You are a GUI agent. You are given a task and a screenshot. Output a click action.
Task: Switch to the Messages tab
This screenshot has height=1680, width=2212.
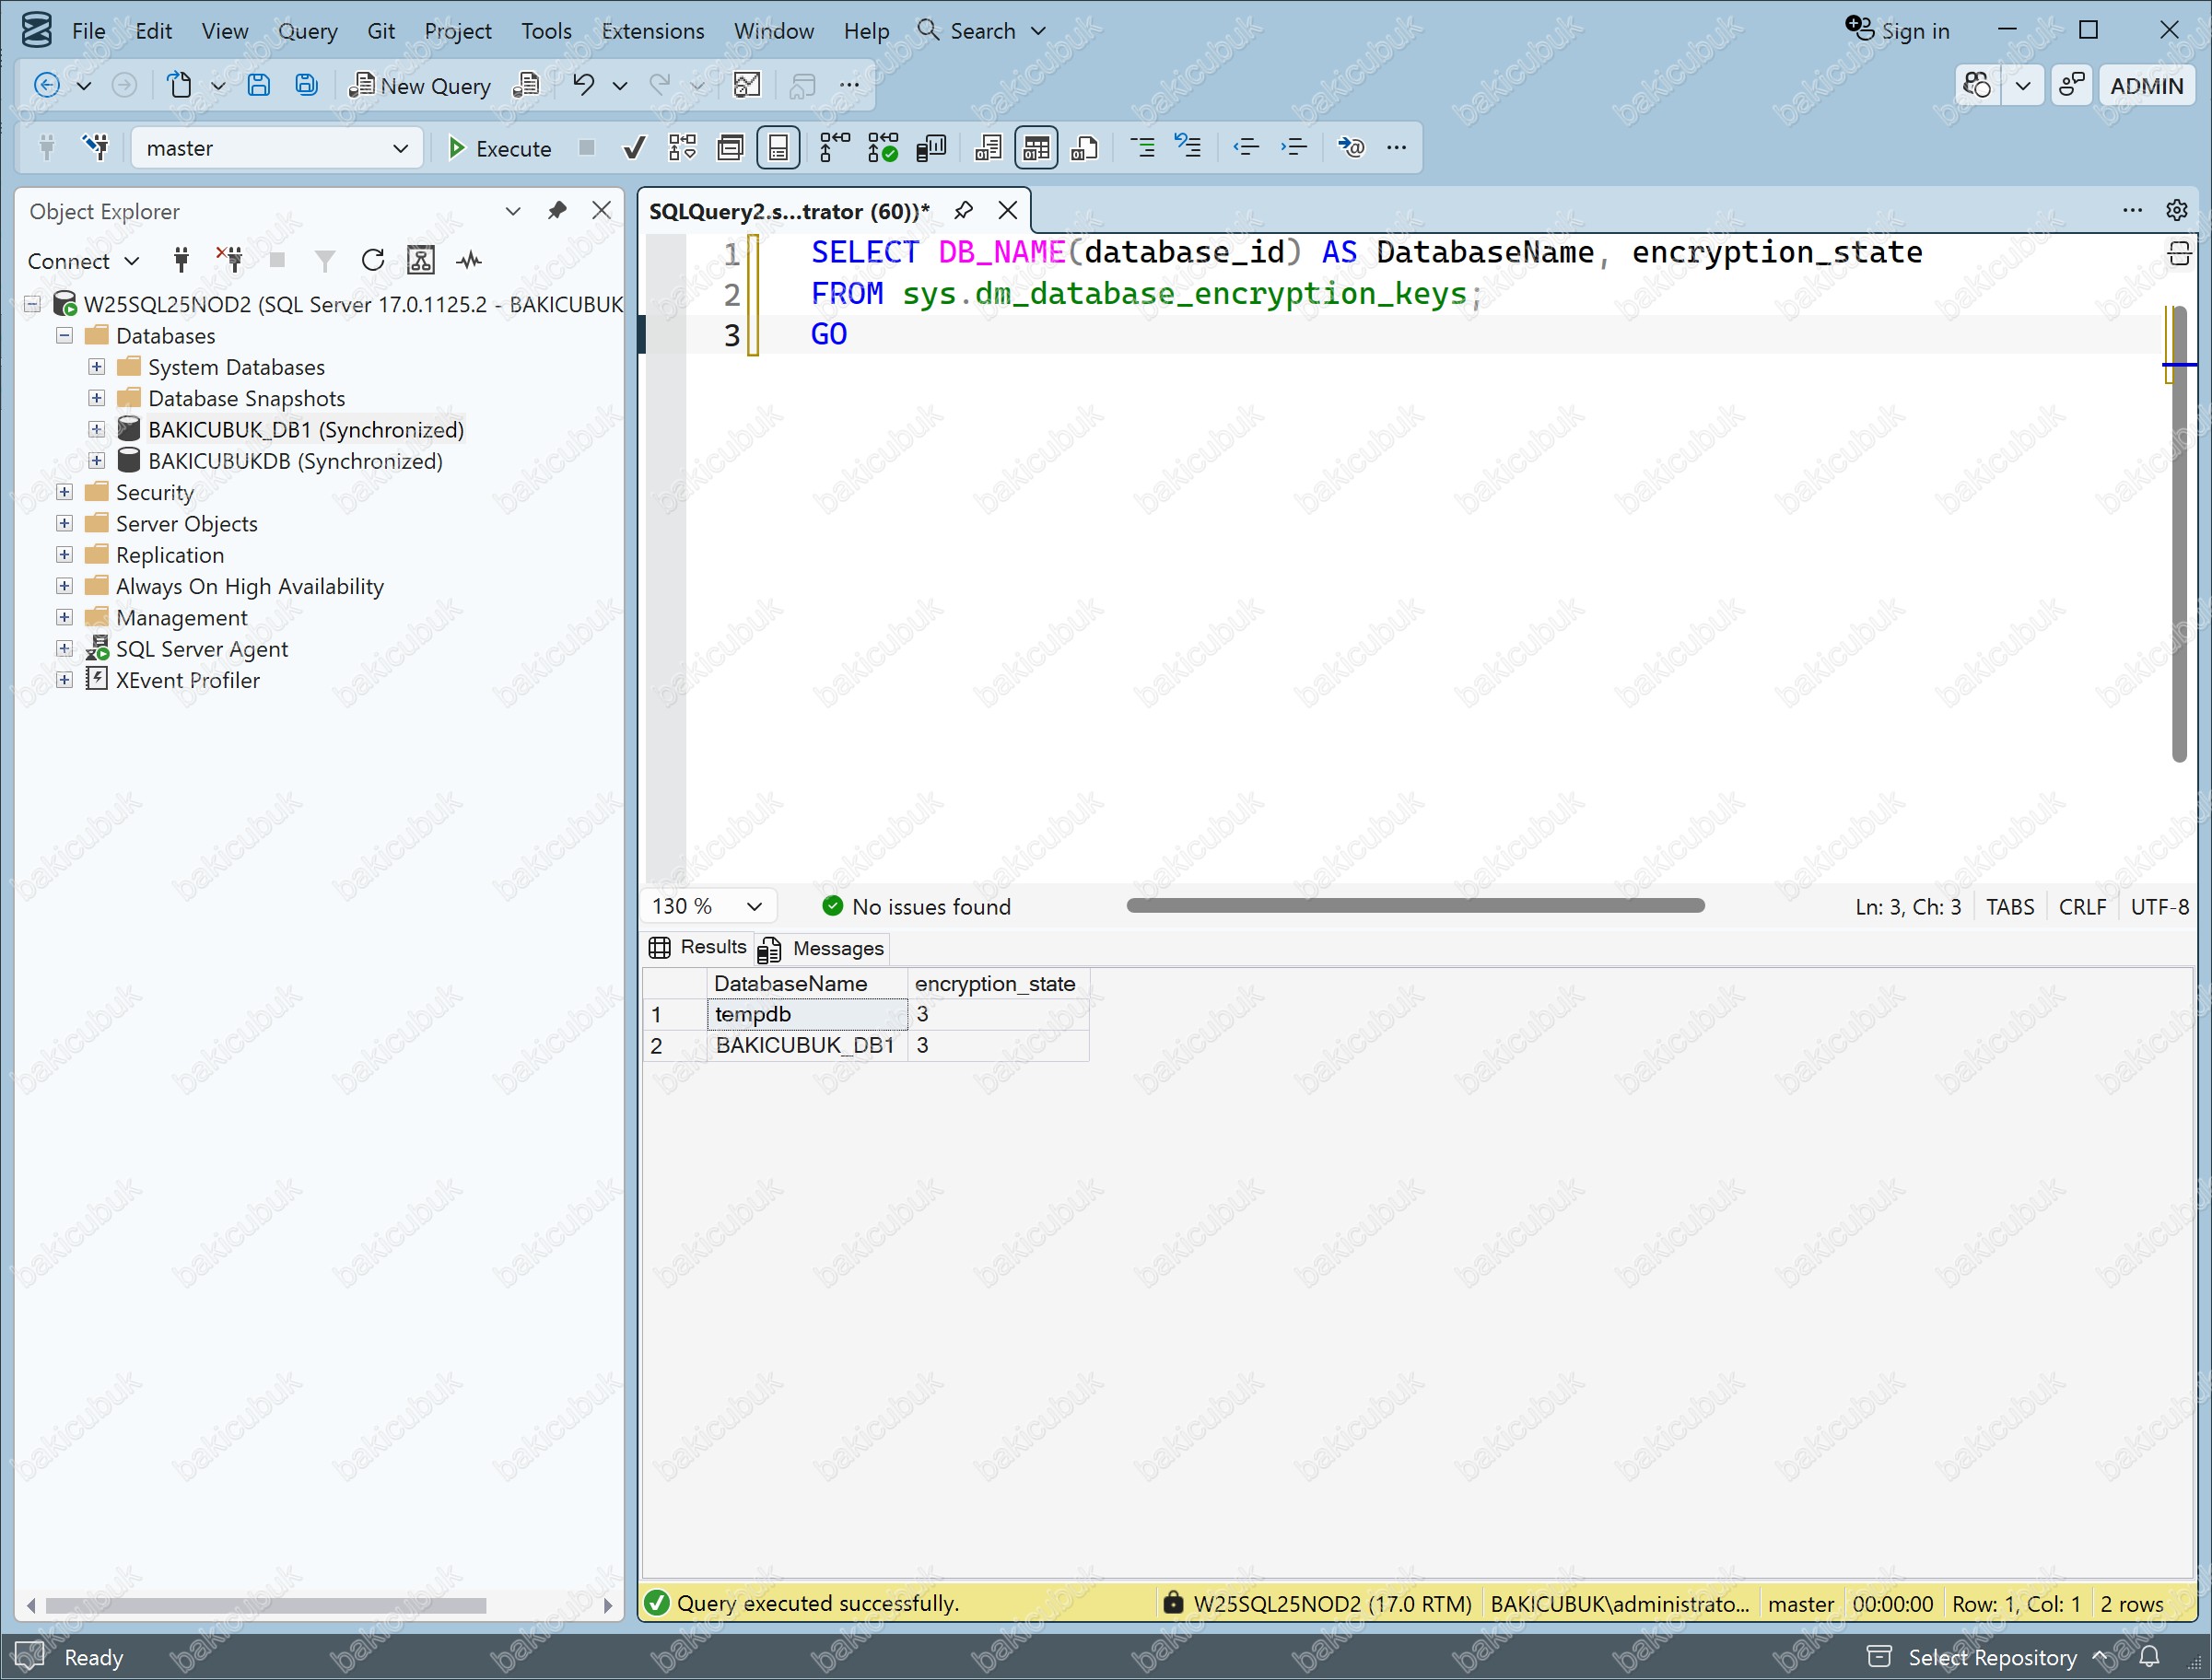pyautogui.click(x=821, y=948)
